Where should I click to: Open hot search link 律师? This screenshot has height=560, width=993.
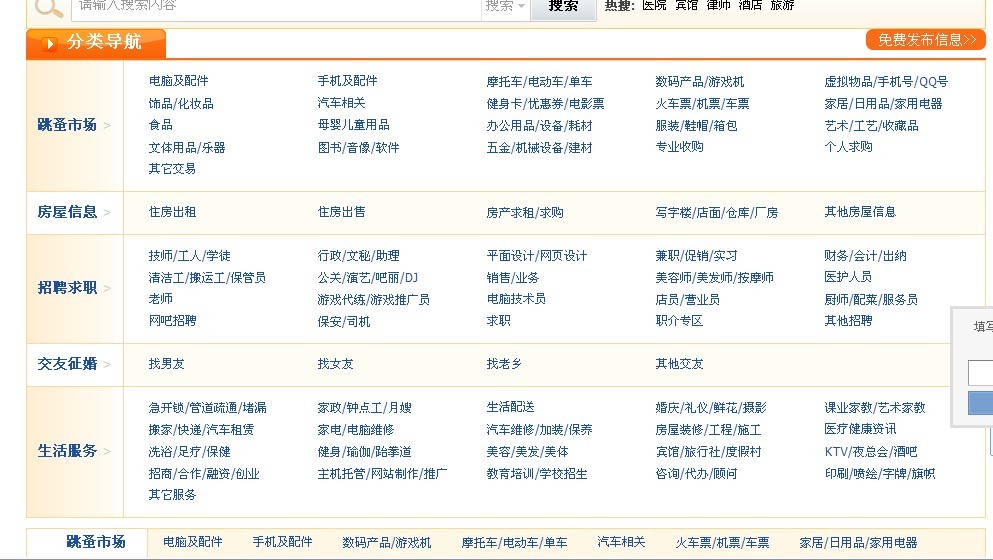click(x=718, y=6)
